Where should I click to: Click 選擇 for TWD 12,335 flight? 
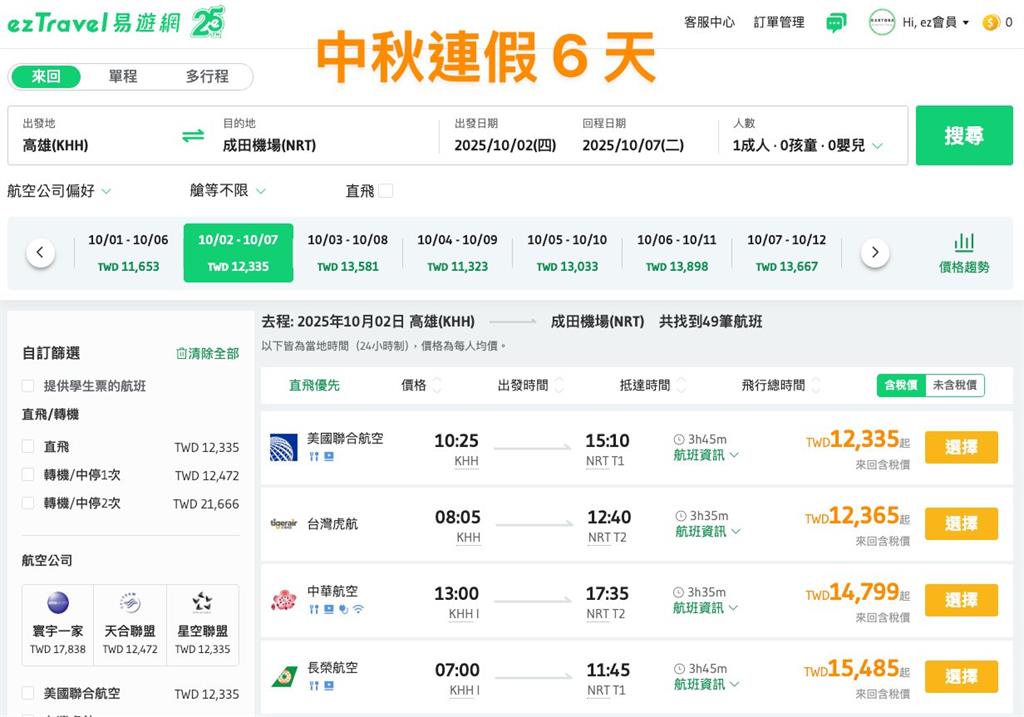point(961,447)
